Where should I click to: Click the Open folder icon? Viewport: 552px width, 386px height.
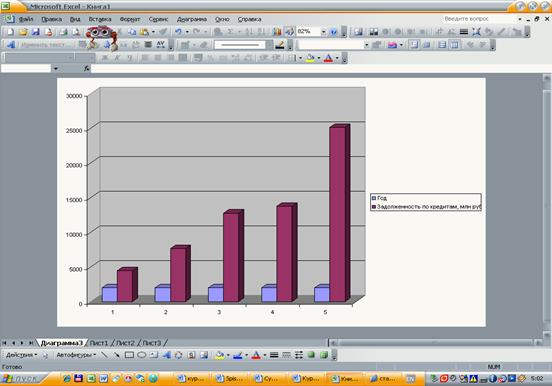(x=23, y=32)
